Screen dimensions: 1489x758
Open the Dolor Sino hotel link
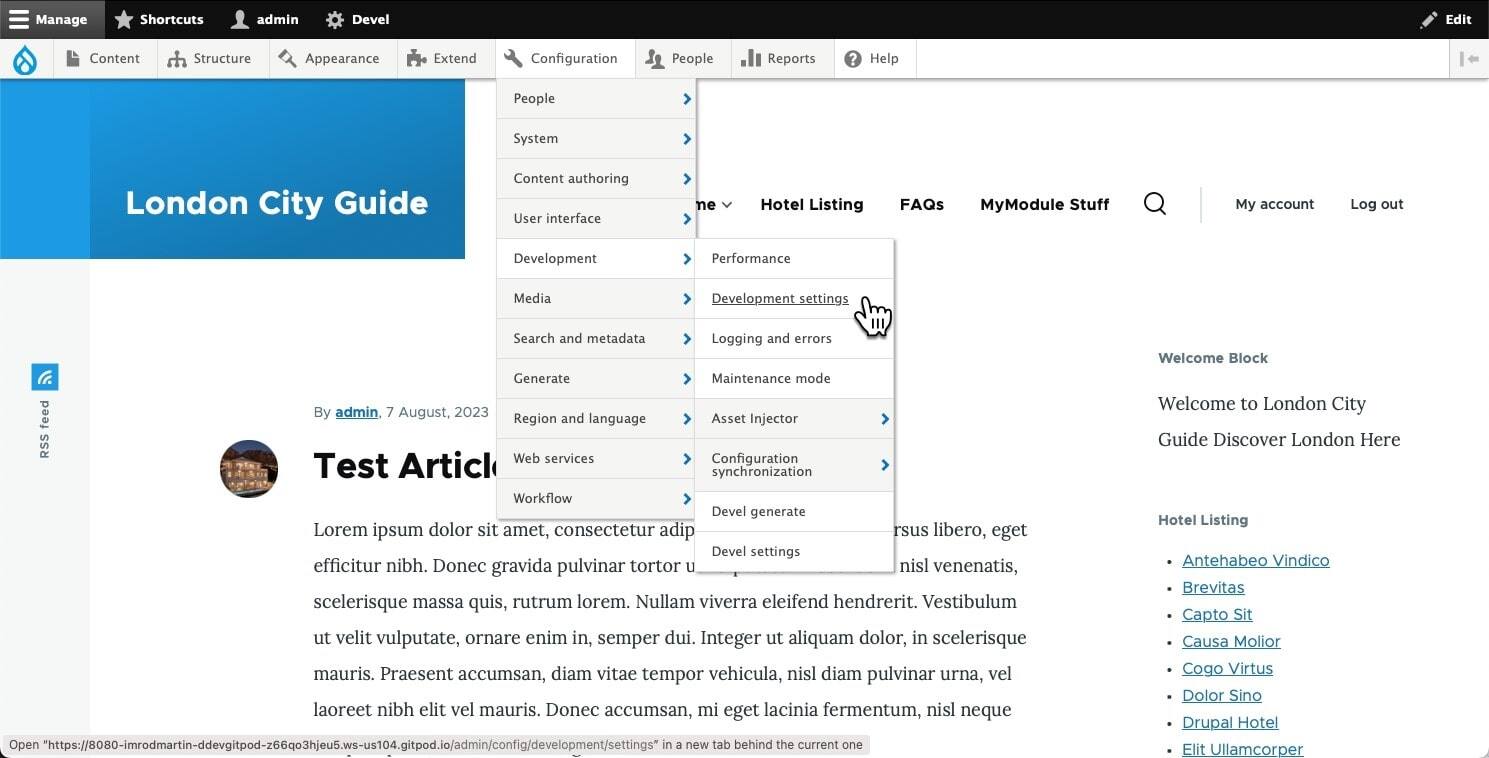point(1222,696)
